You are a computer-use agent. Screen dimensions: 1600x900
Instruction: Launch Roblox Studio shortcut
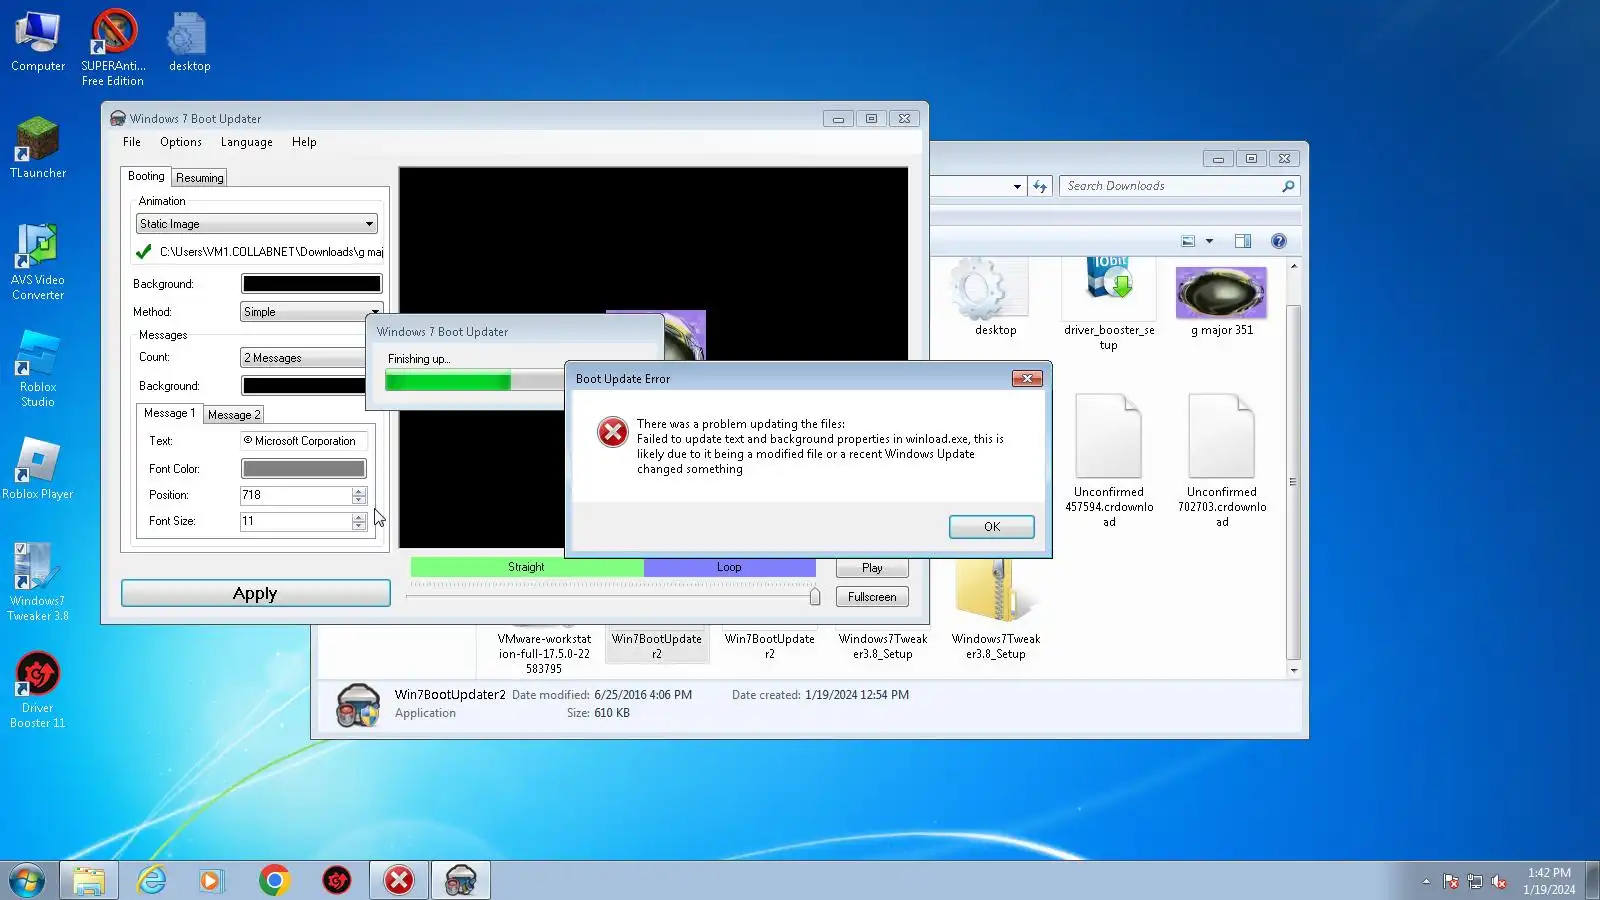point(38,369)
